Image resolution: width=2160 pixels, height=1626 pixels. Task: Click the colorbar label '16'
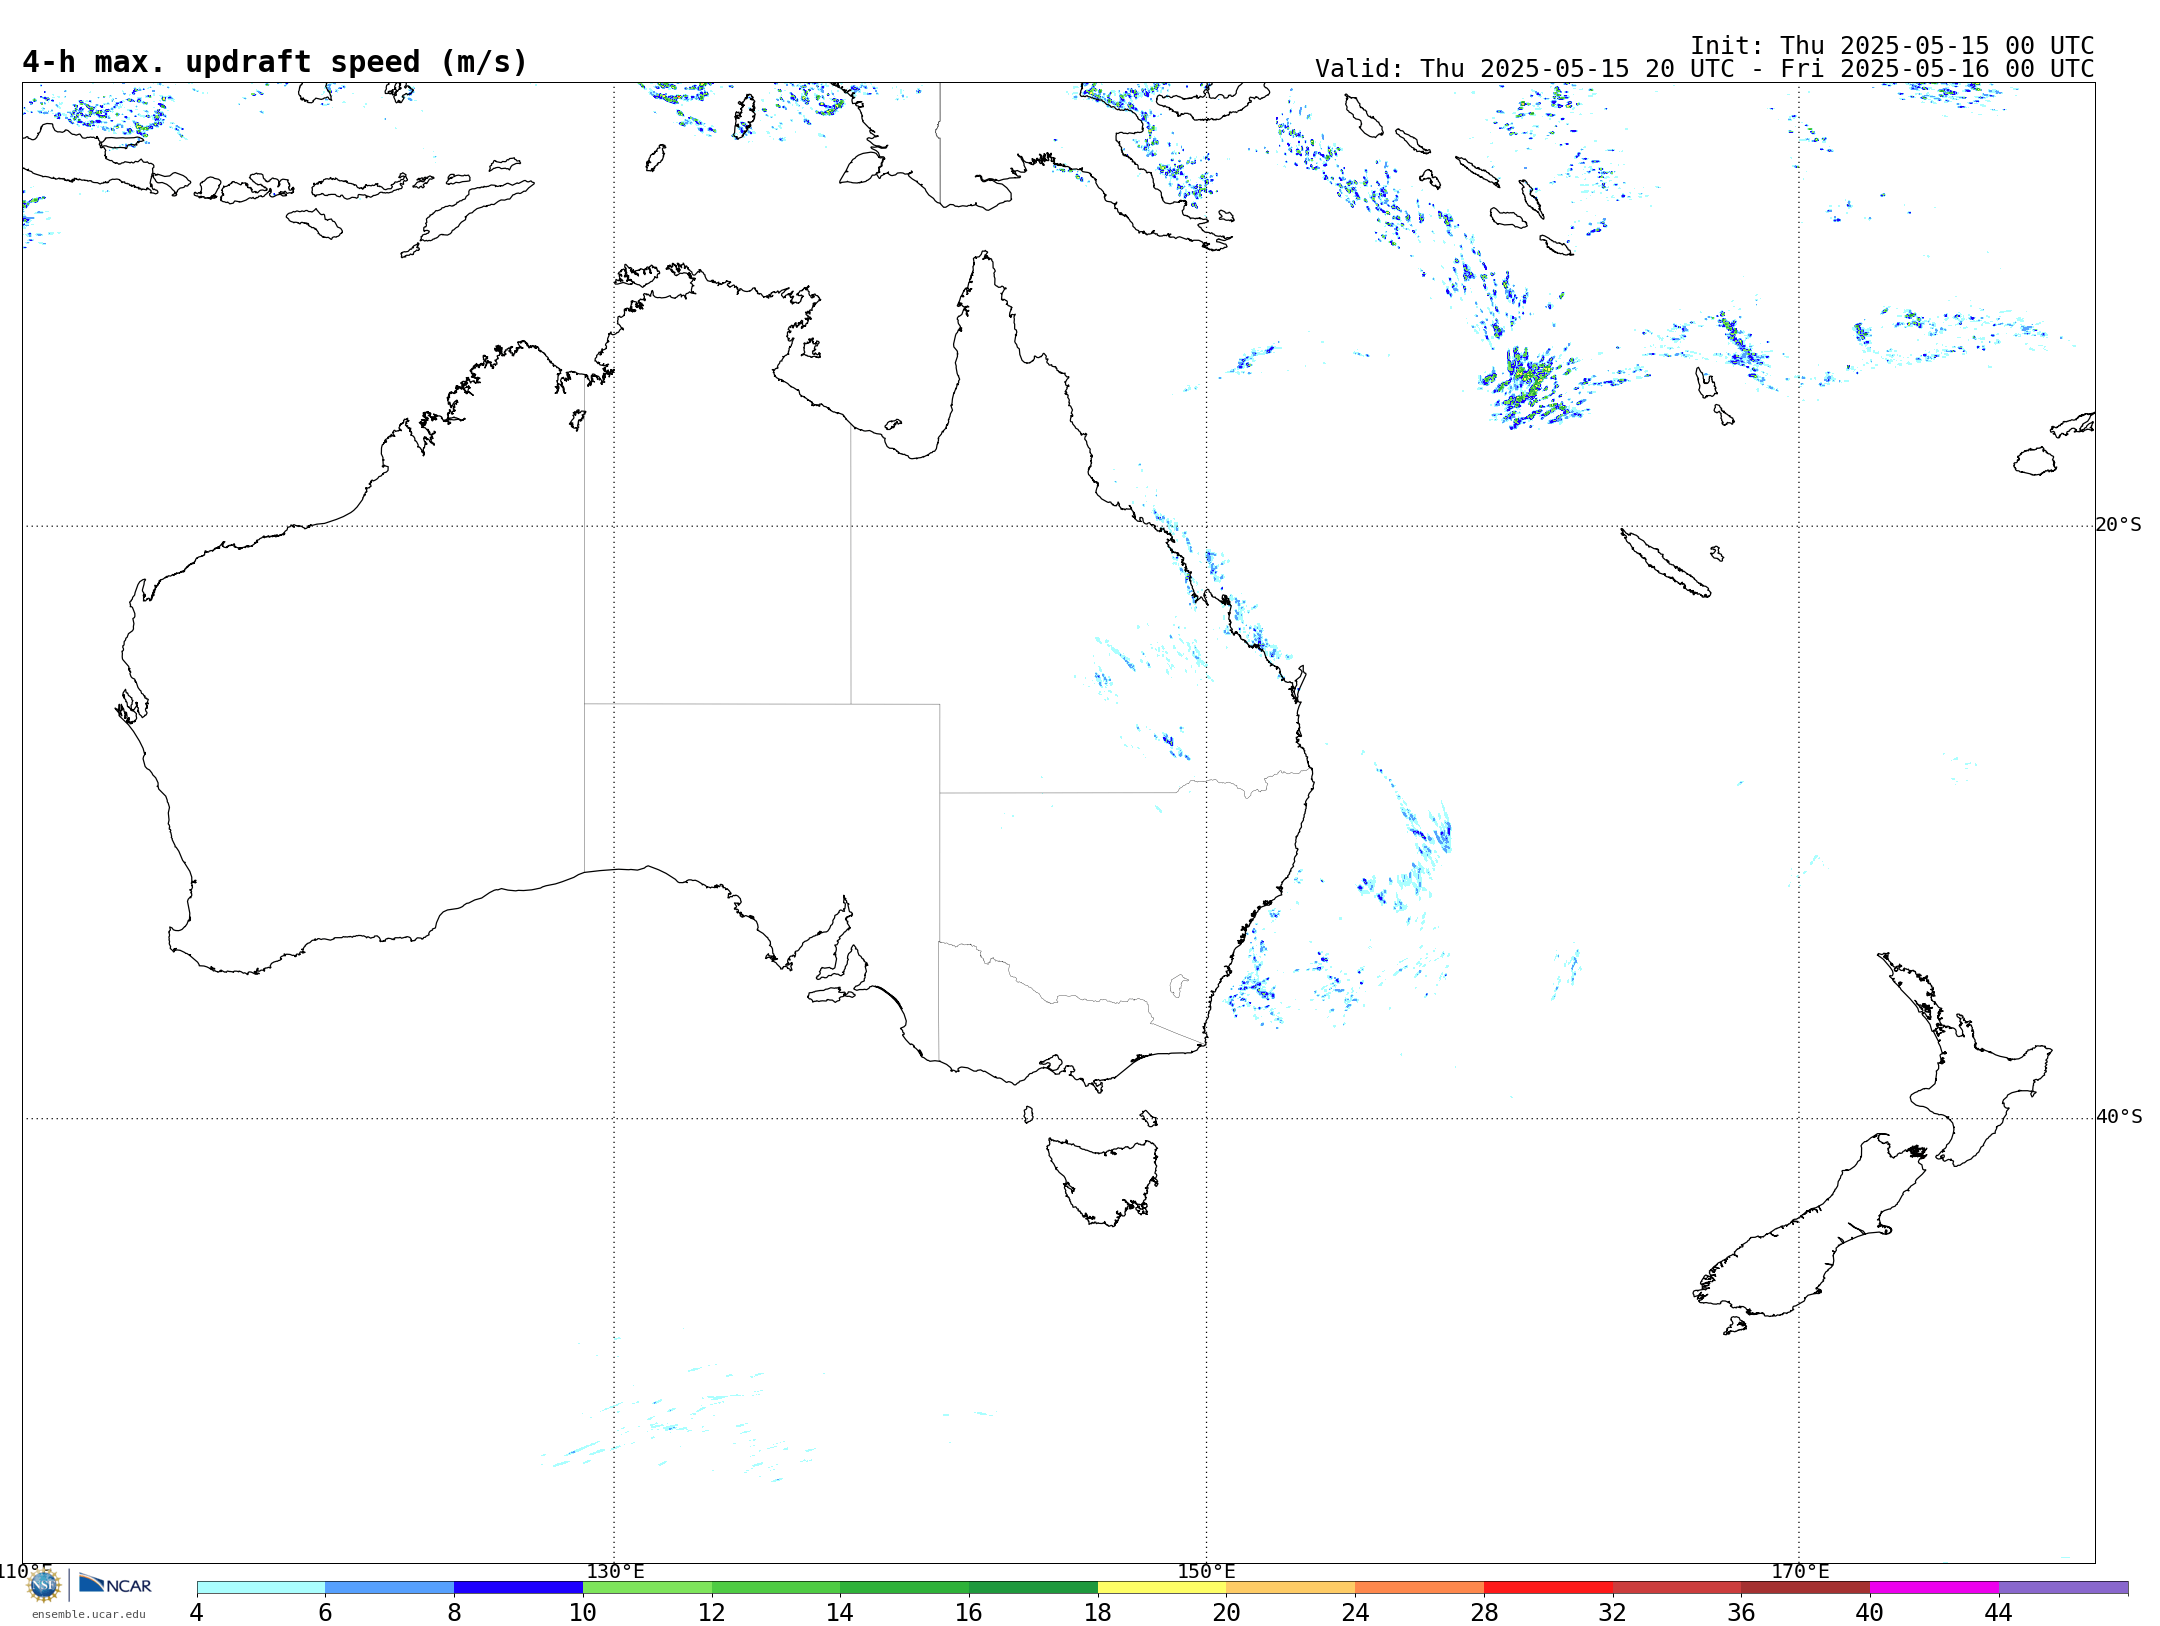969,1613
